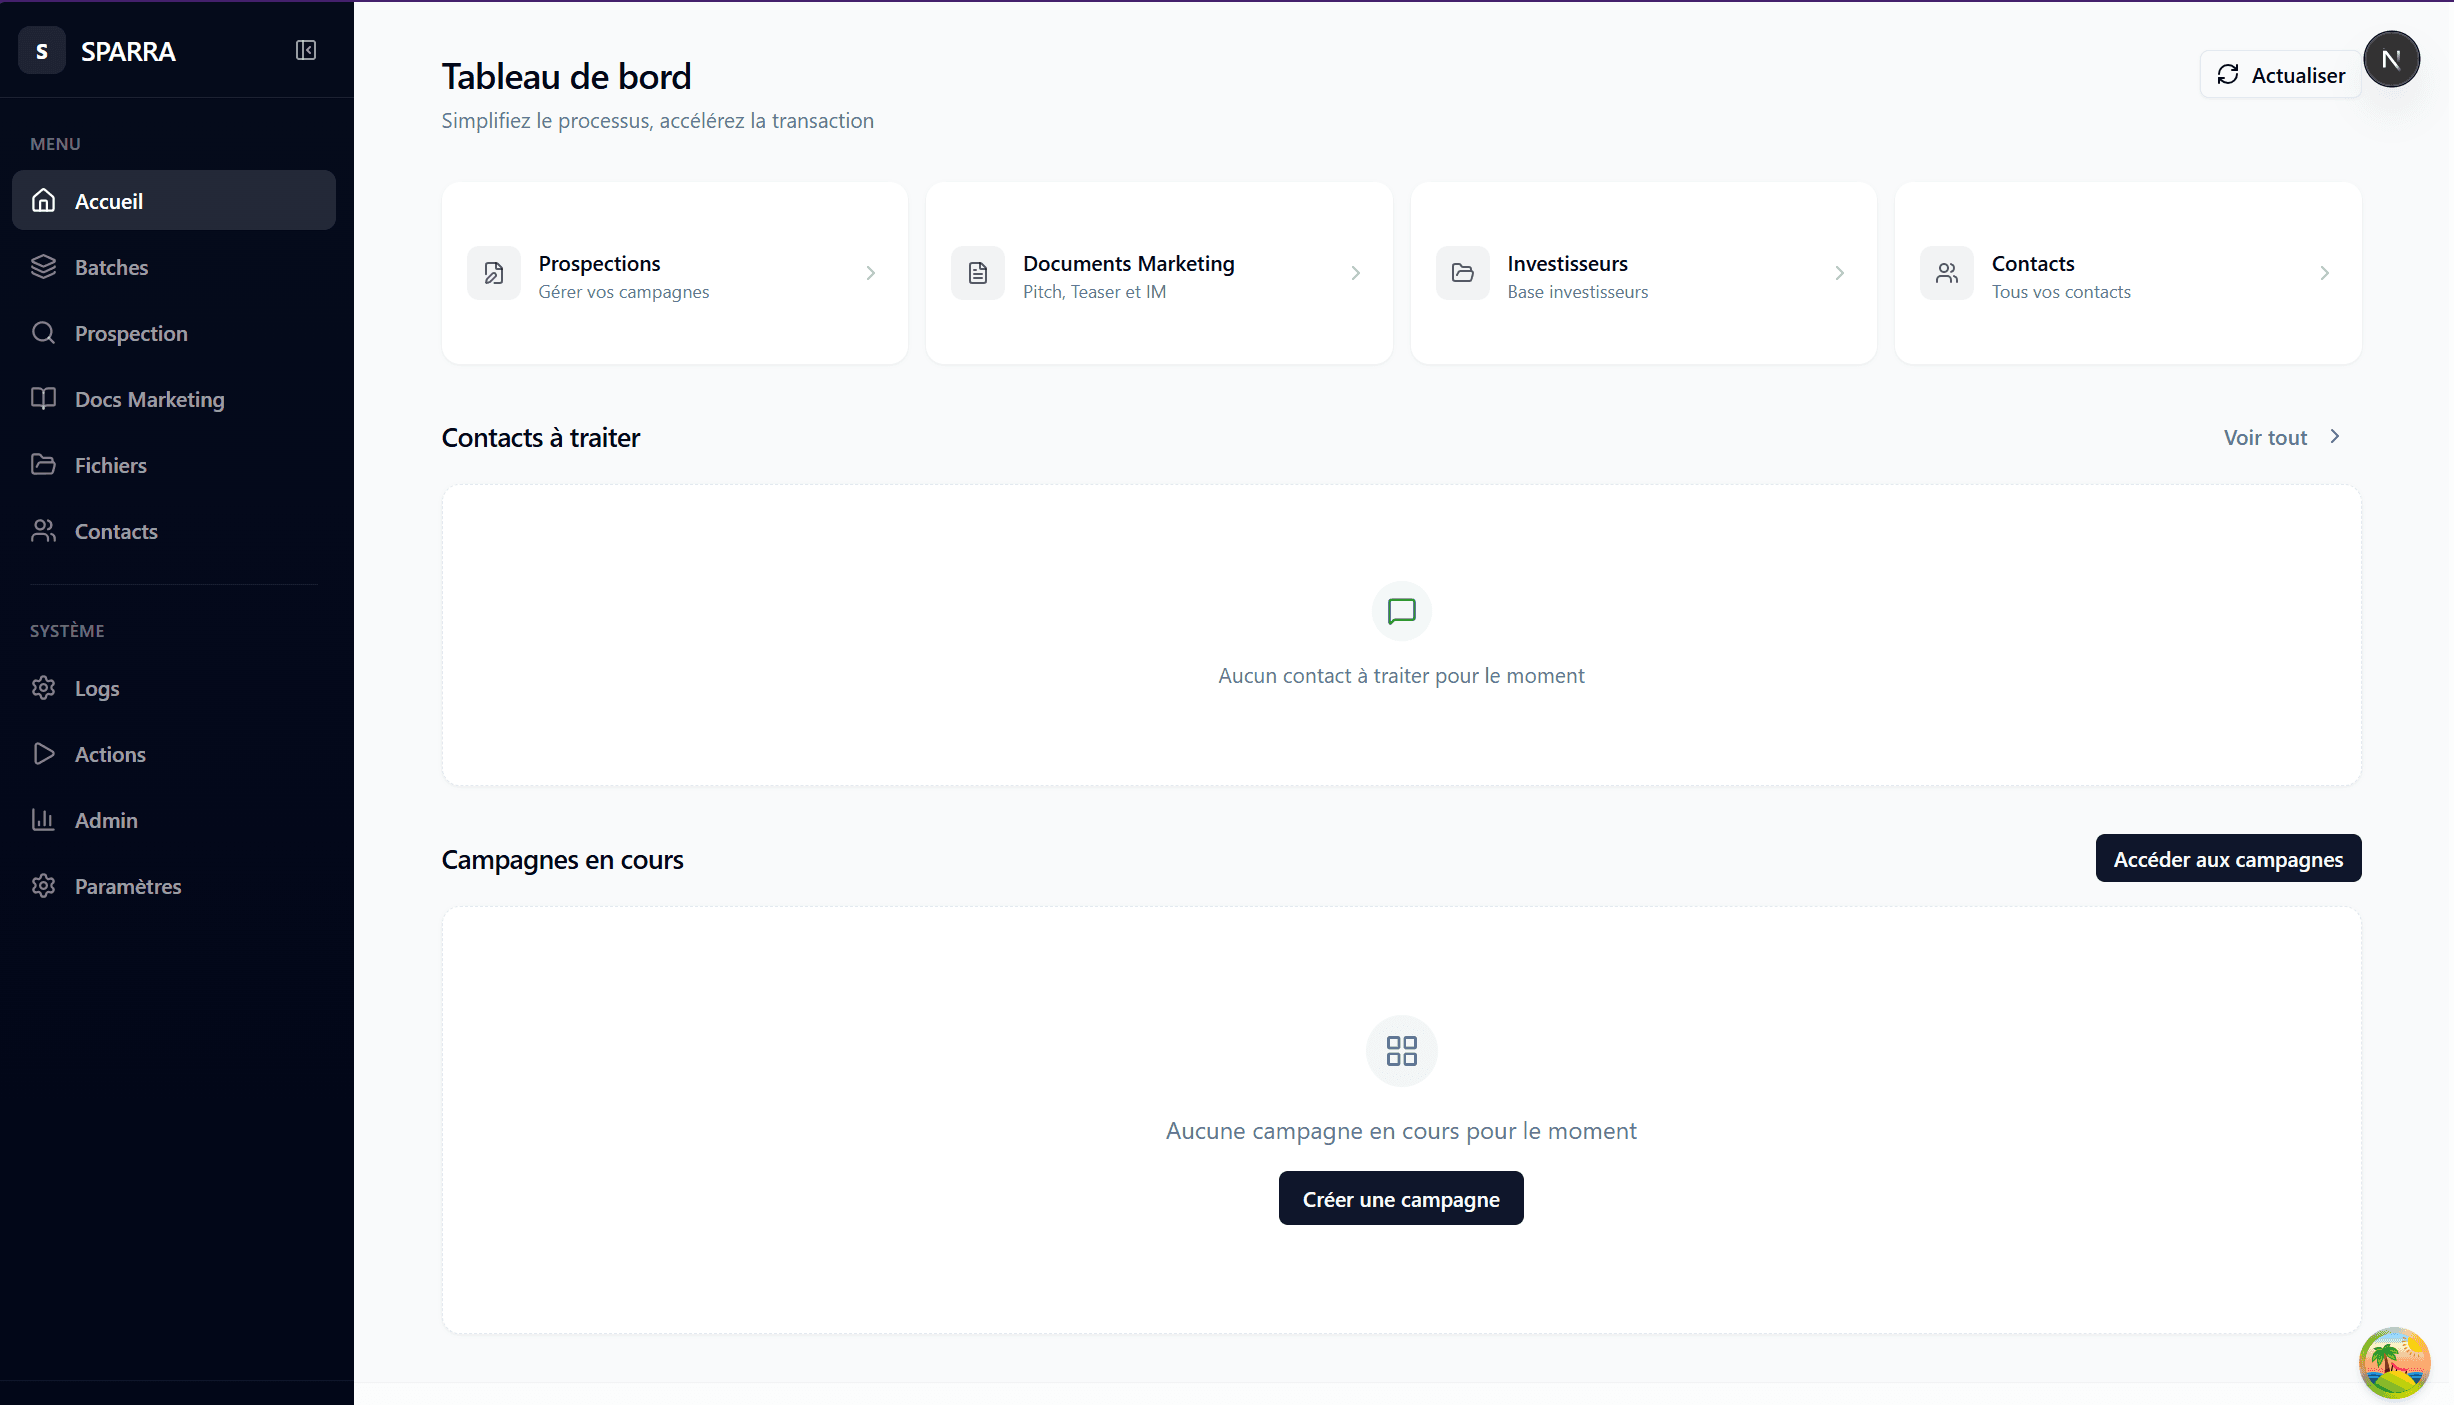Screen dimensions: 2454x1405
Task: Expand the Documents Marketing card chevron
Action: point(1355,273)
